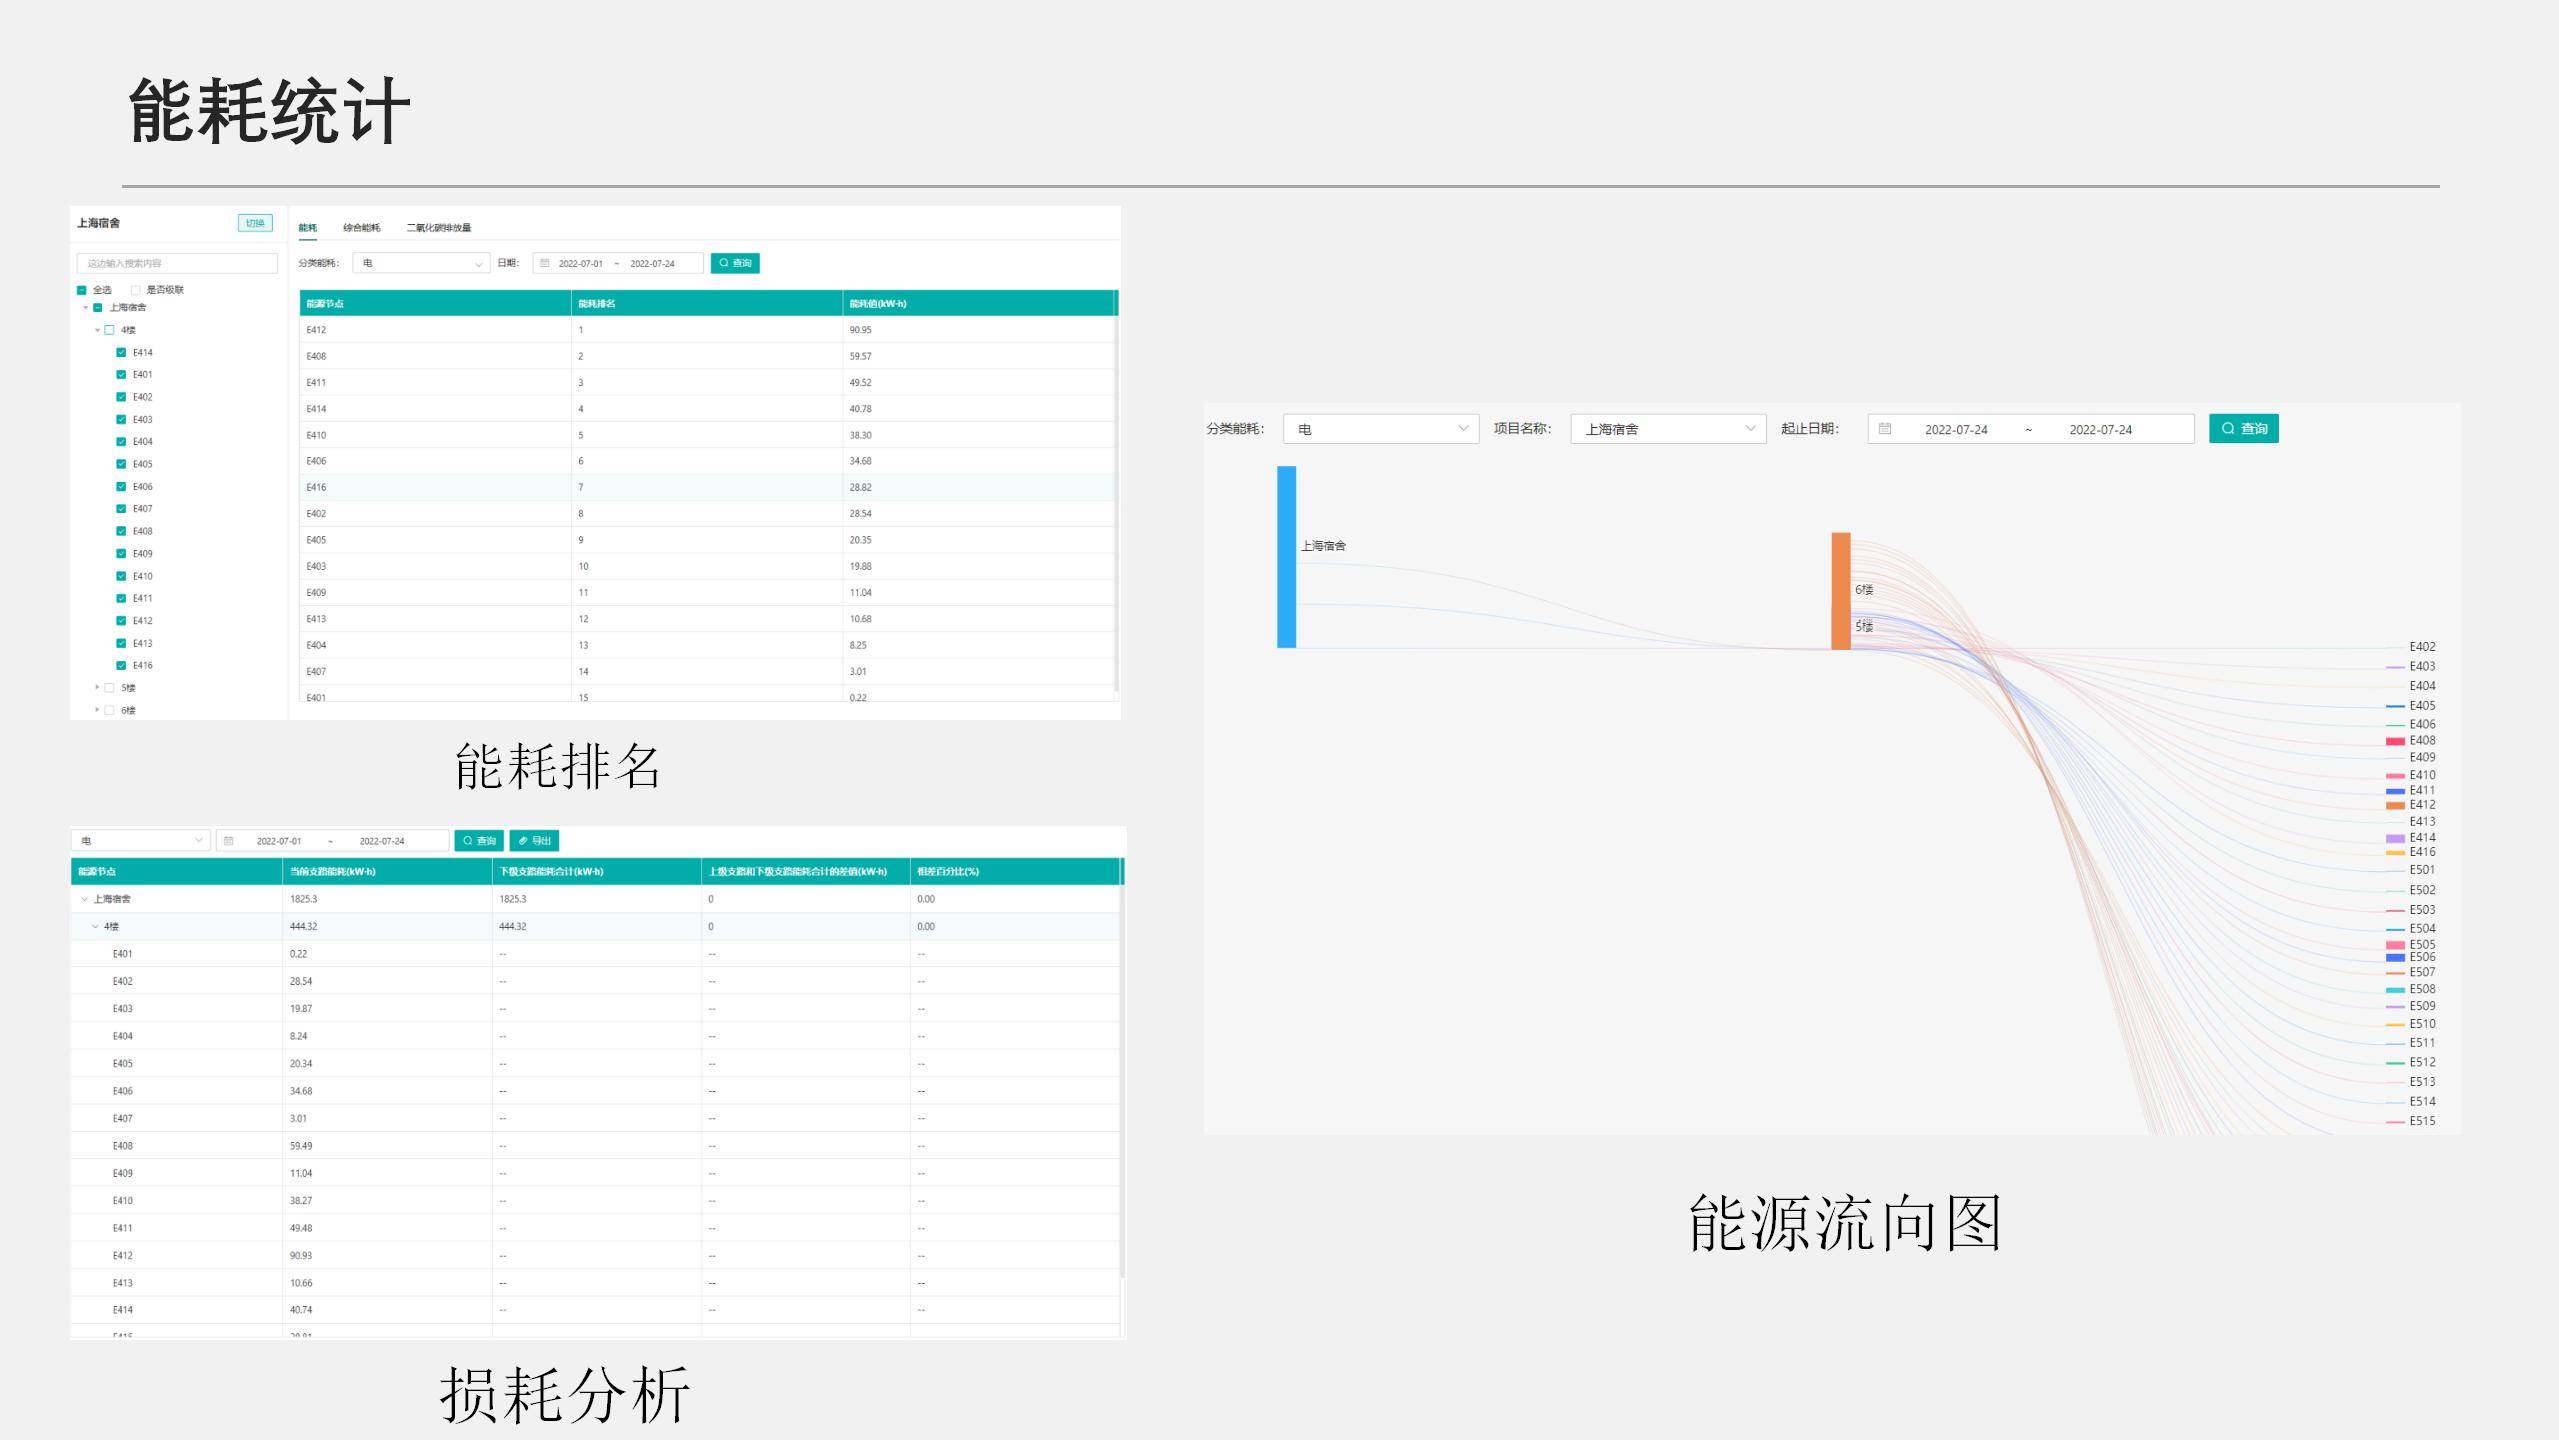
Task: Click the blue 上海宿舍 bar in flow chart
Action: (1286, 556)
